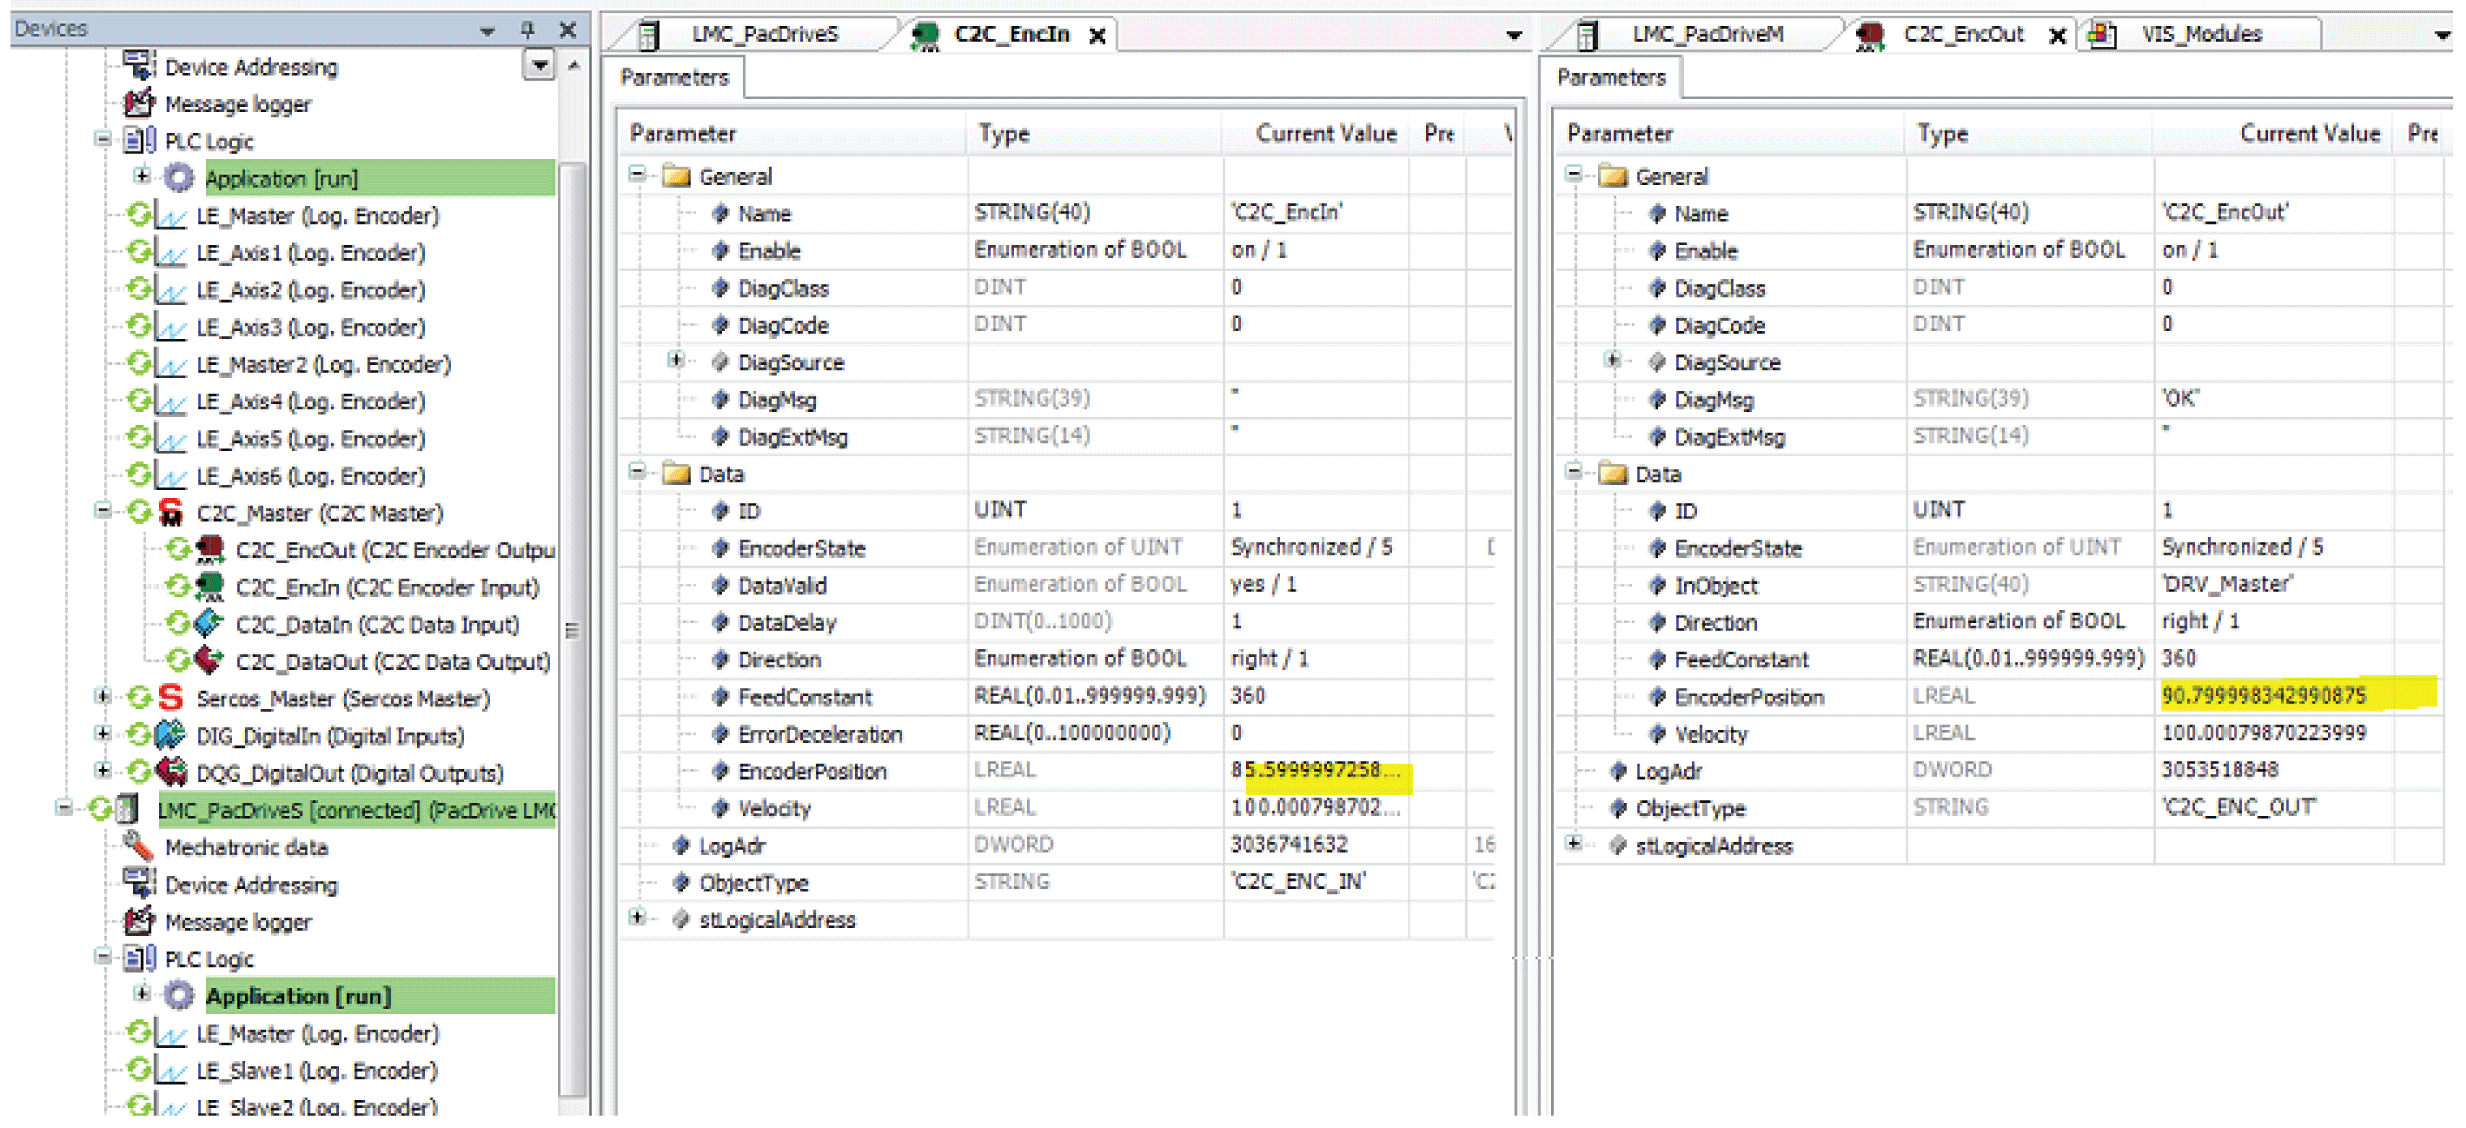Click gear icon of top Application [run]

click(179, 179)
